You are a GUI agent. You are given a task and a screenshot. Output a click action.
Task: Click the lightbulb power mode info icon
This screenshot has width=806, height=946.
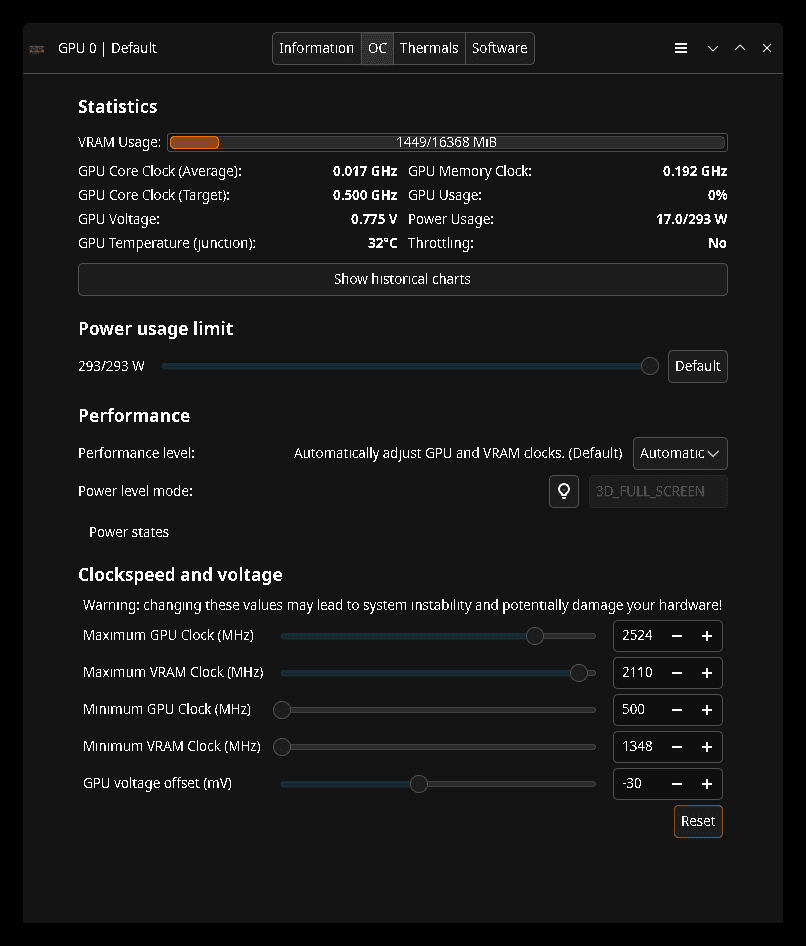564,491
